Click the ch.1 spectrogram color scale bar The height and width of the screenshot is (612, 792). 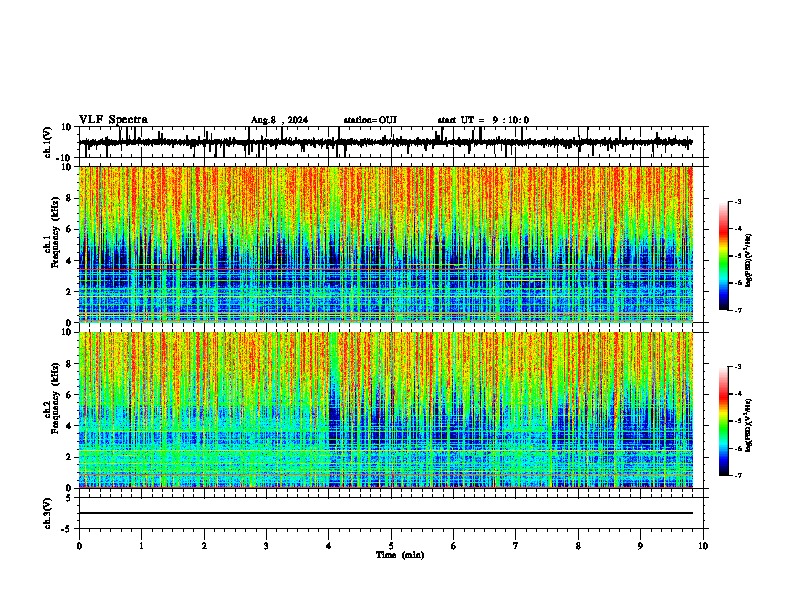pos(724,256)
